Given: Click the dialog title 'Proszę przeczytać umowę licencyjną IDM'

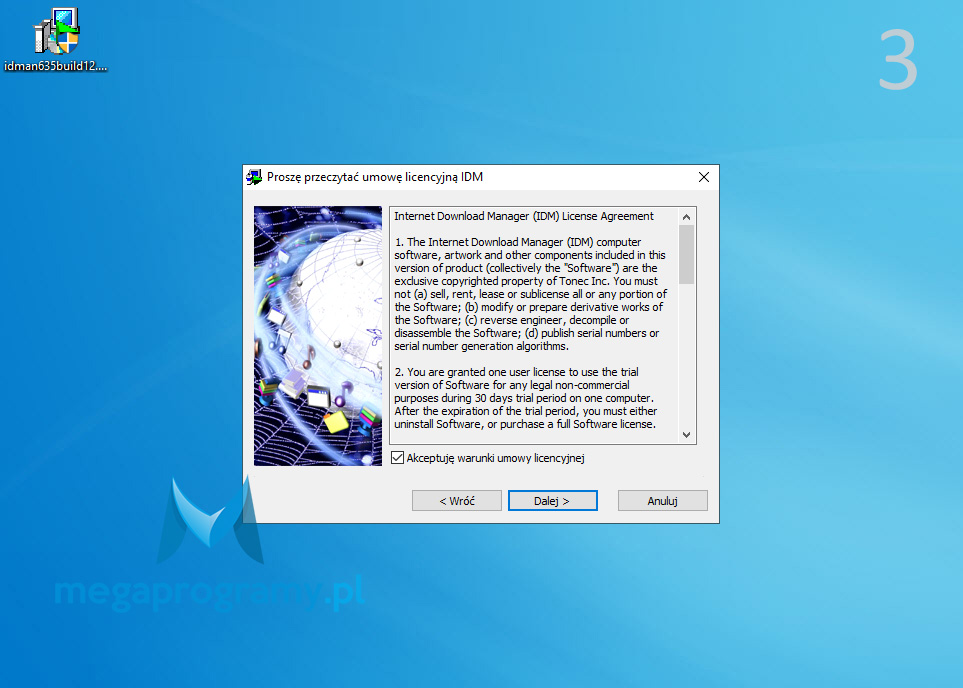Looking at the screenshot, I should 375,177.
